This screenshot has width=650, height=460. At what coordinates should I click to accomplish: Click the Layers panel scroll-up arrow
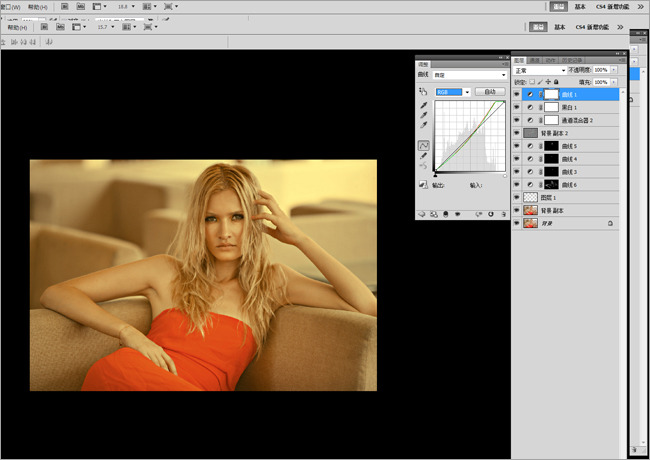[623, 92]
